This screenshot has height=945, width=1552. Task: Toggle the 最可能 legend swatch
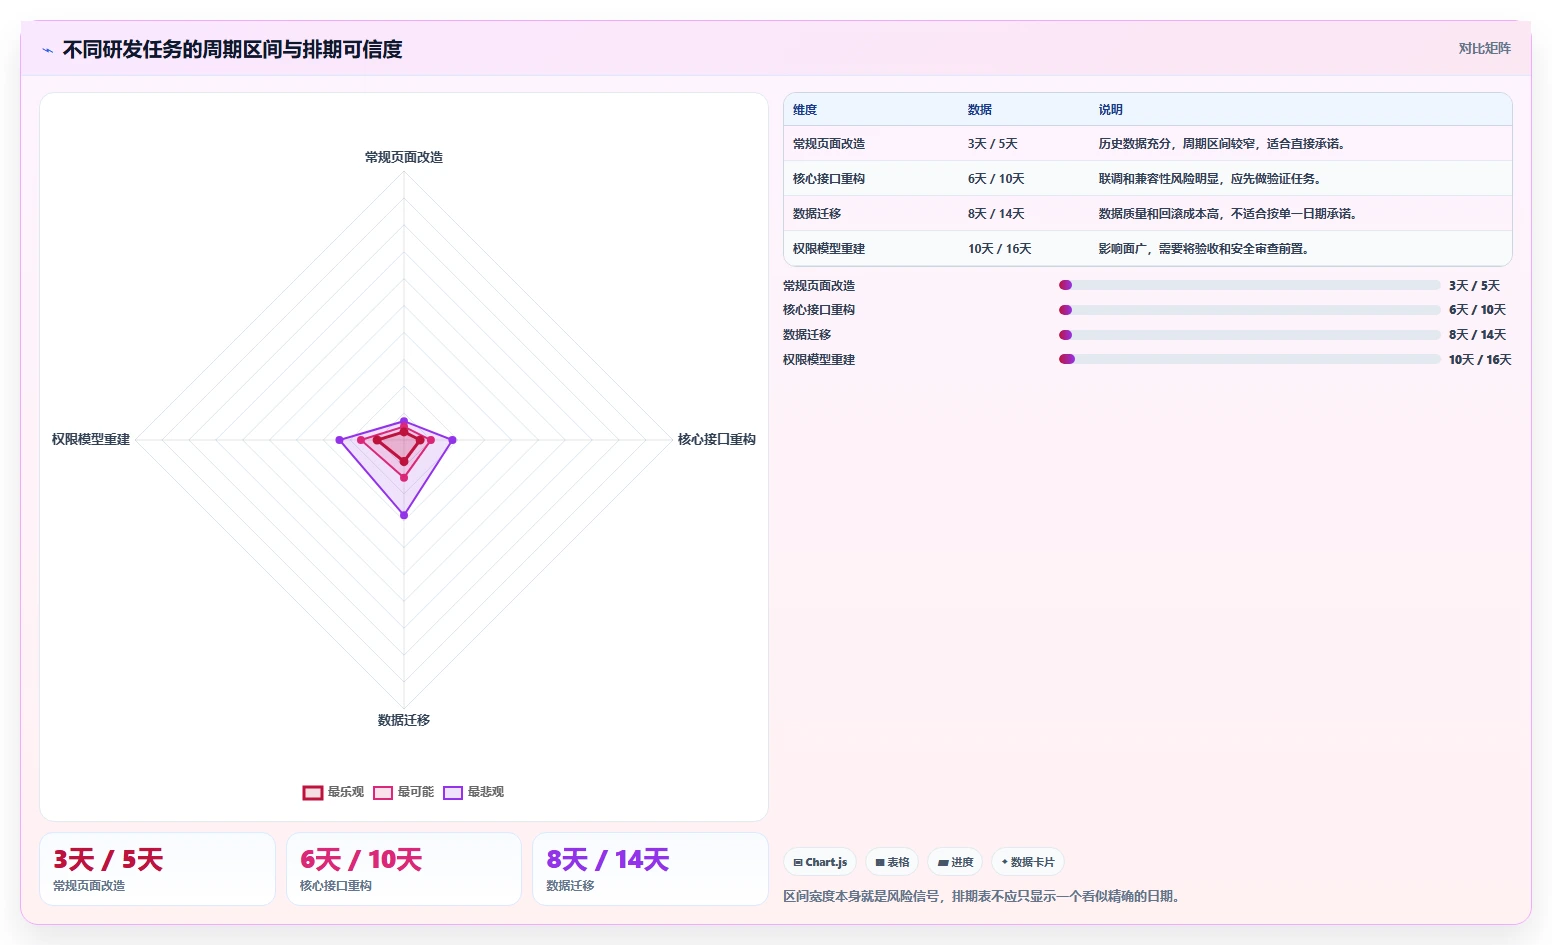[x=383, y=792]
